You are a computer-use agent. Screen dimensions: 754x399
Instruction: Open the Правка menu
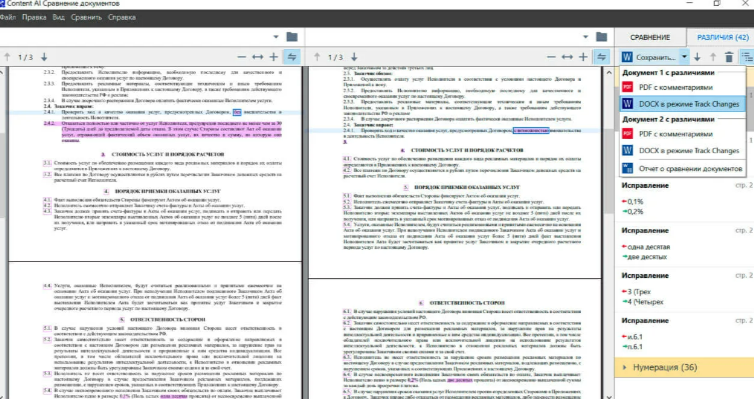(34, 17)
